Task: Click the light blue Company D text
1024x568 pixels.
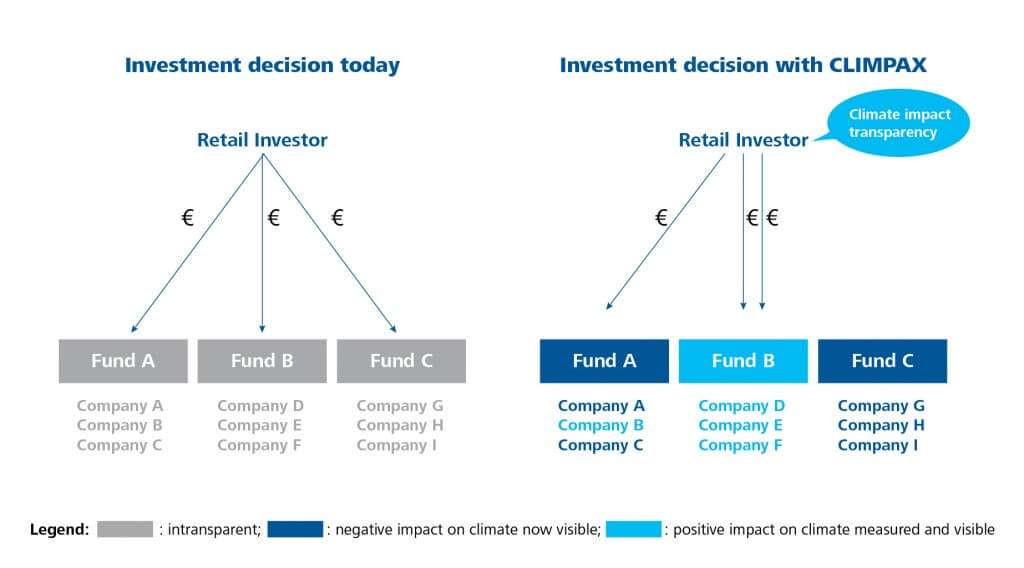Action: click(x=741, y=406)
